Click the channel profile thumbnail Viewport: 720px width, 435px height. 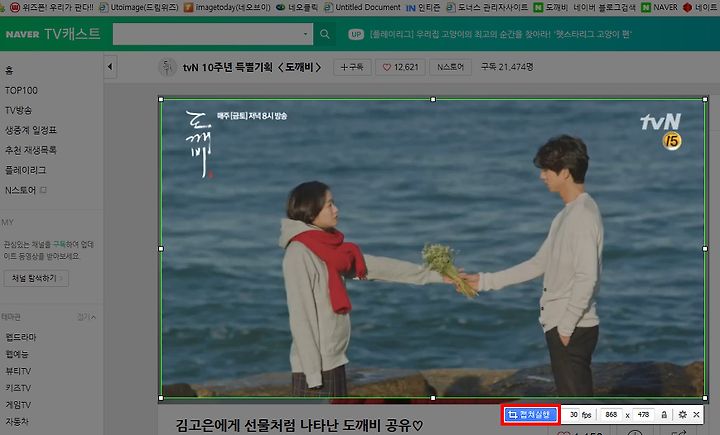(167, 68)
